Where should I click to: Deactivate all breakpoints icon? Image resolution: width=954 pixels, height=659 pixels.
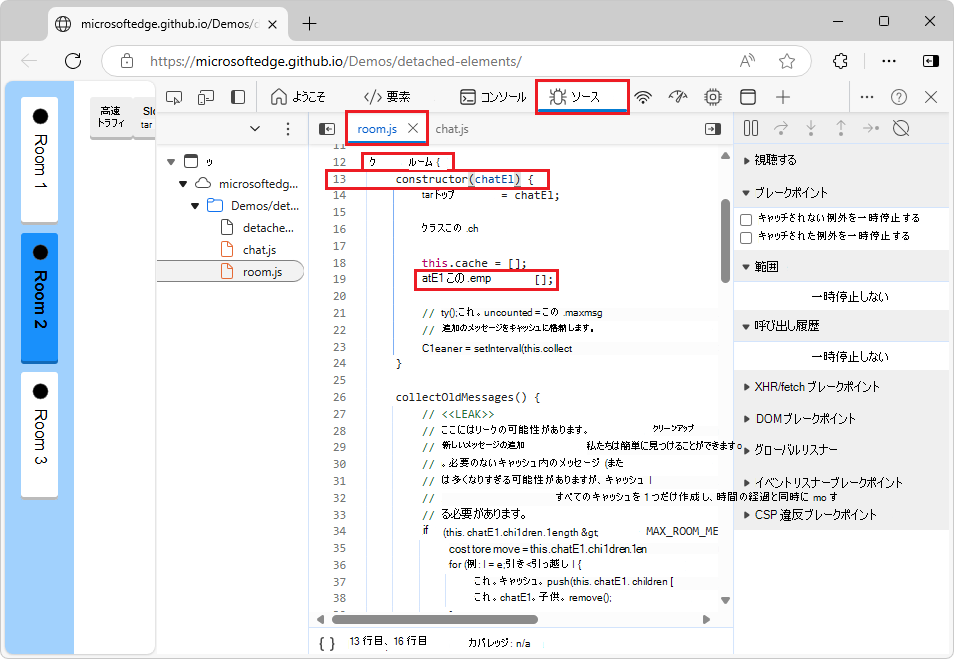900,128
